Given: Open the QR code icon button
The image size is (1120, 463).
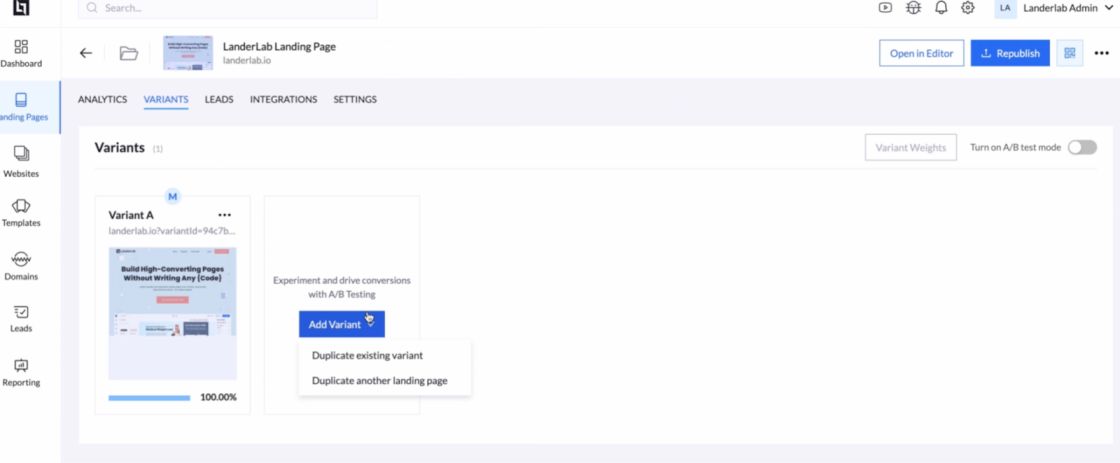Looking at the screenshot, I should click(1070, 54).
